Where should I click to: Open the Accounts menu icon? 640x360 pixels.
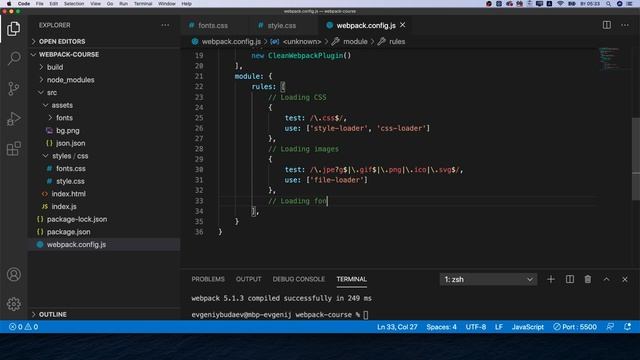click(x=13, y=274)
